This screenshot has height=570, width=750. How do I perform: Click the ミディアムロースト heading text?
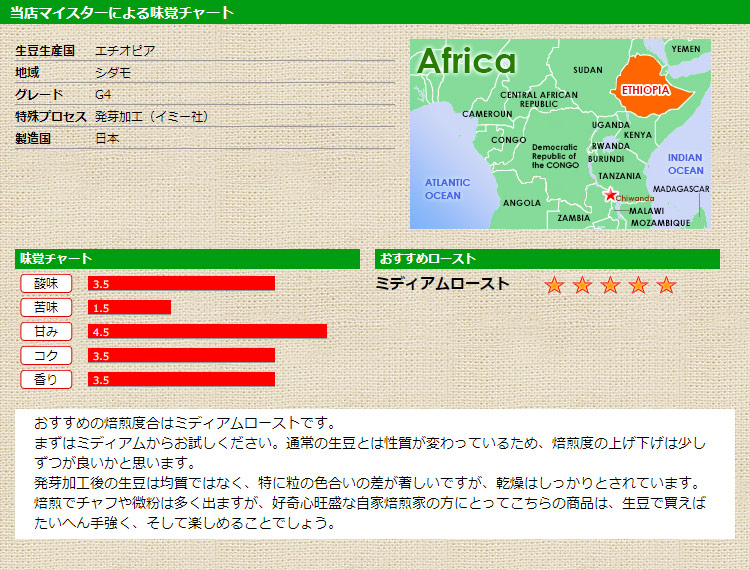[x=442, y=284]
